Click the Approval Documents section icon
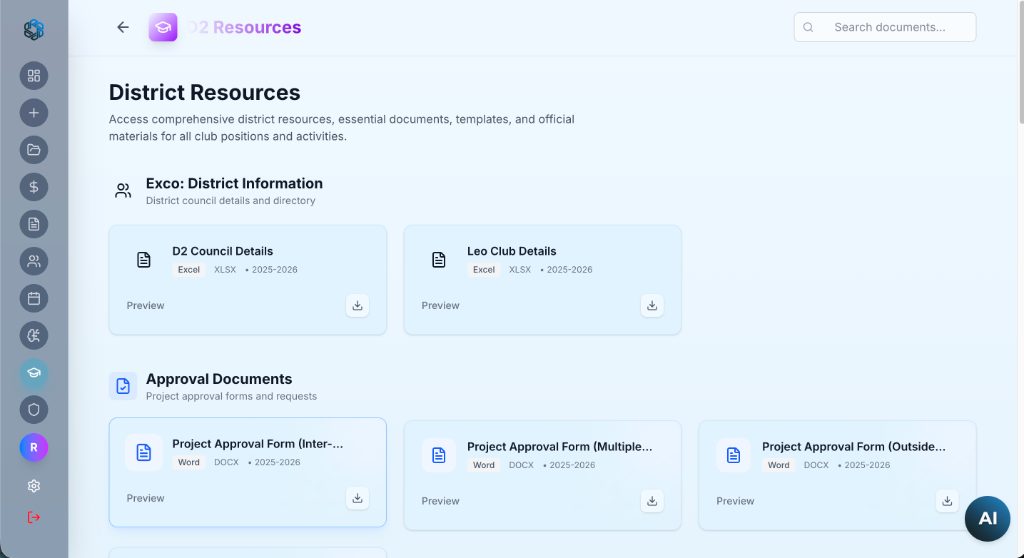Screen dimensions: 1024x558 (x=123, y=386)
